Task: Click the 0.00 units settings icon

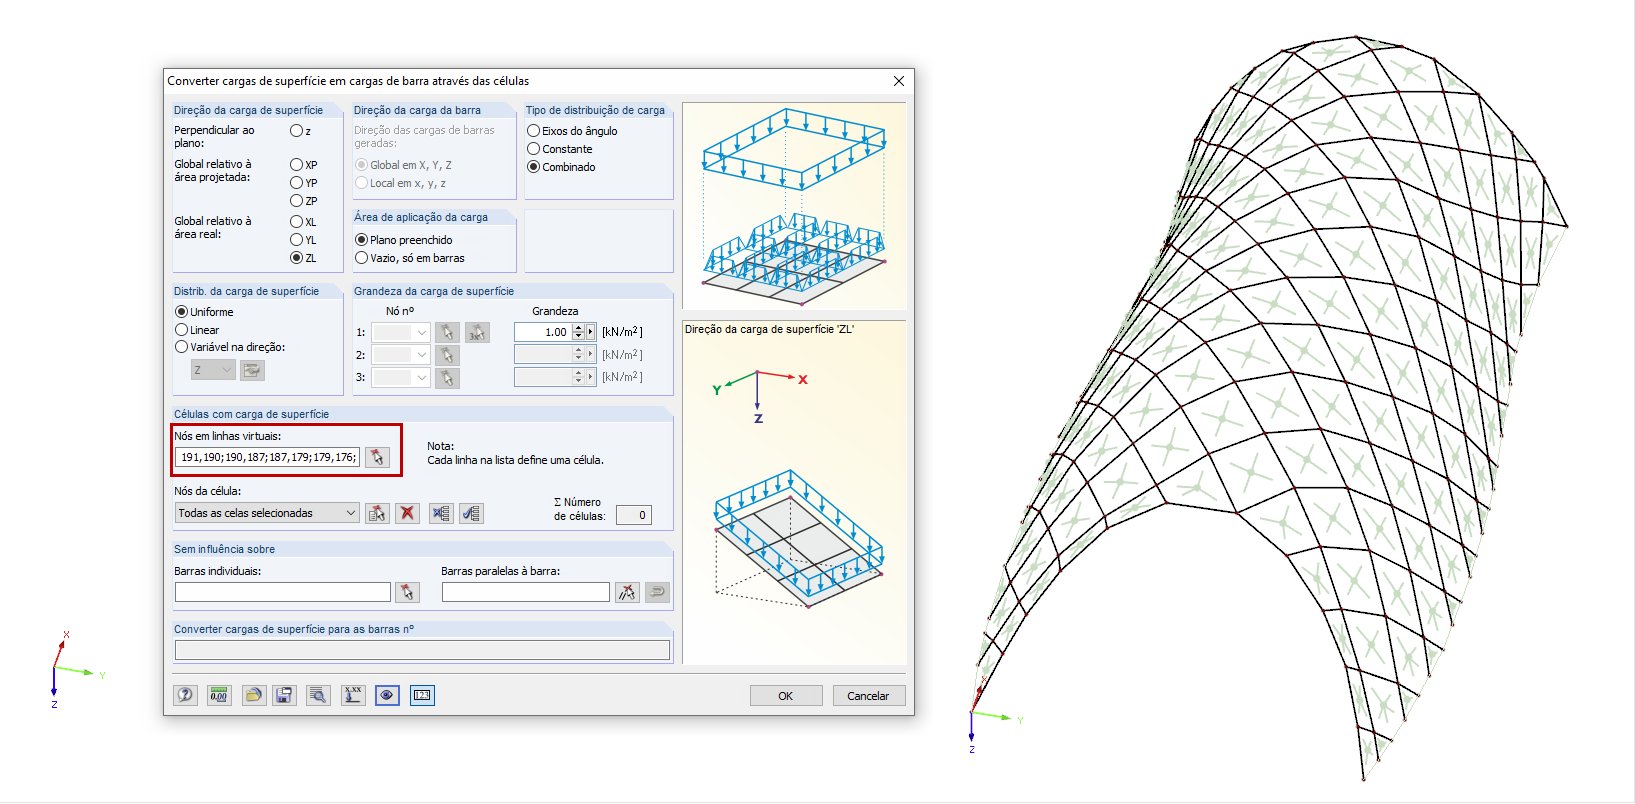Action: [219, 695]
